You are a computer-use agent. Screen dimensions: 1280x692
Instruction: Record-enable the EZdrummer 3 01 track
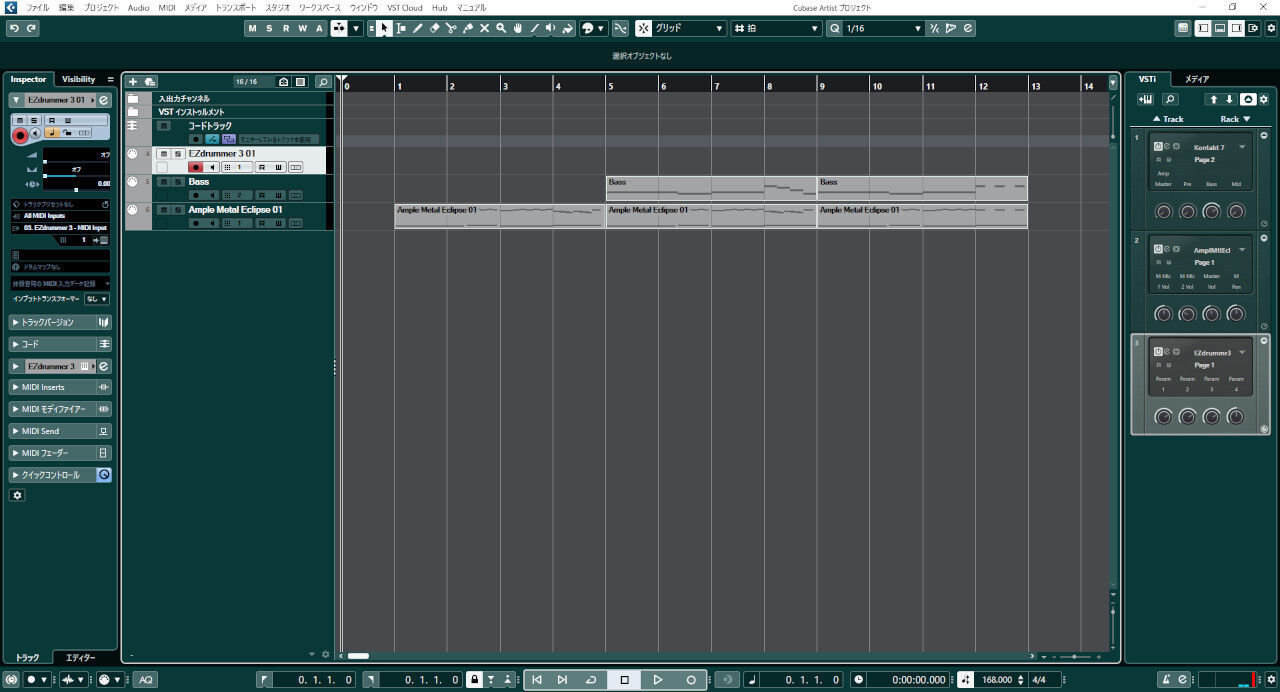pos(196,167)
